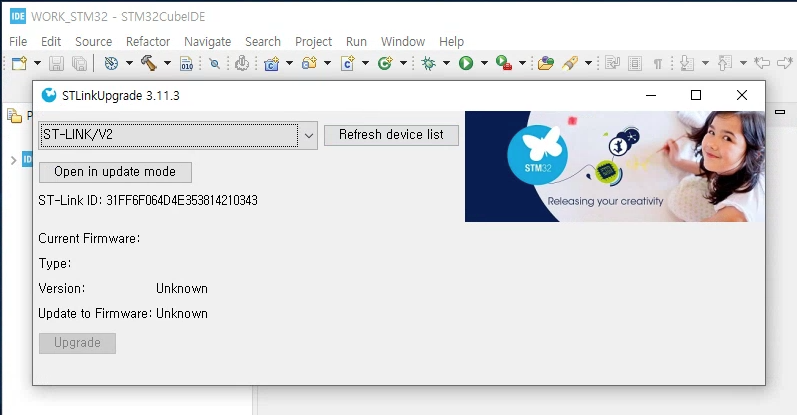Screen dimensions: 797x415
Task: Open the Refactor menu
Action: [x=148, y=42]
